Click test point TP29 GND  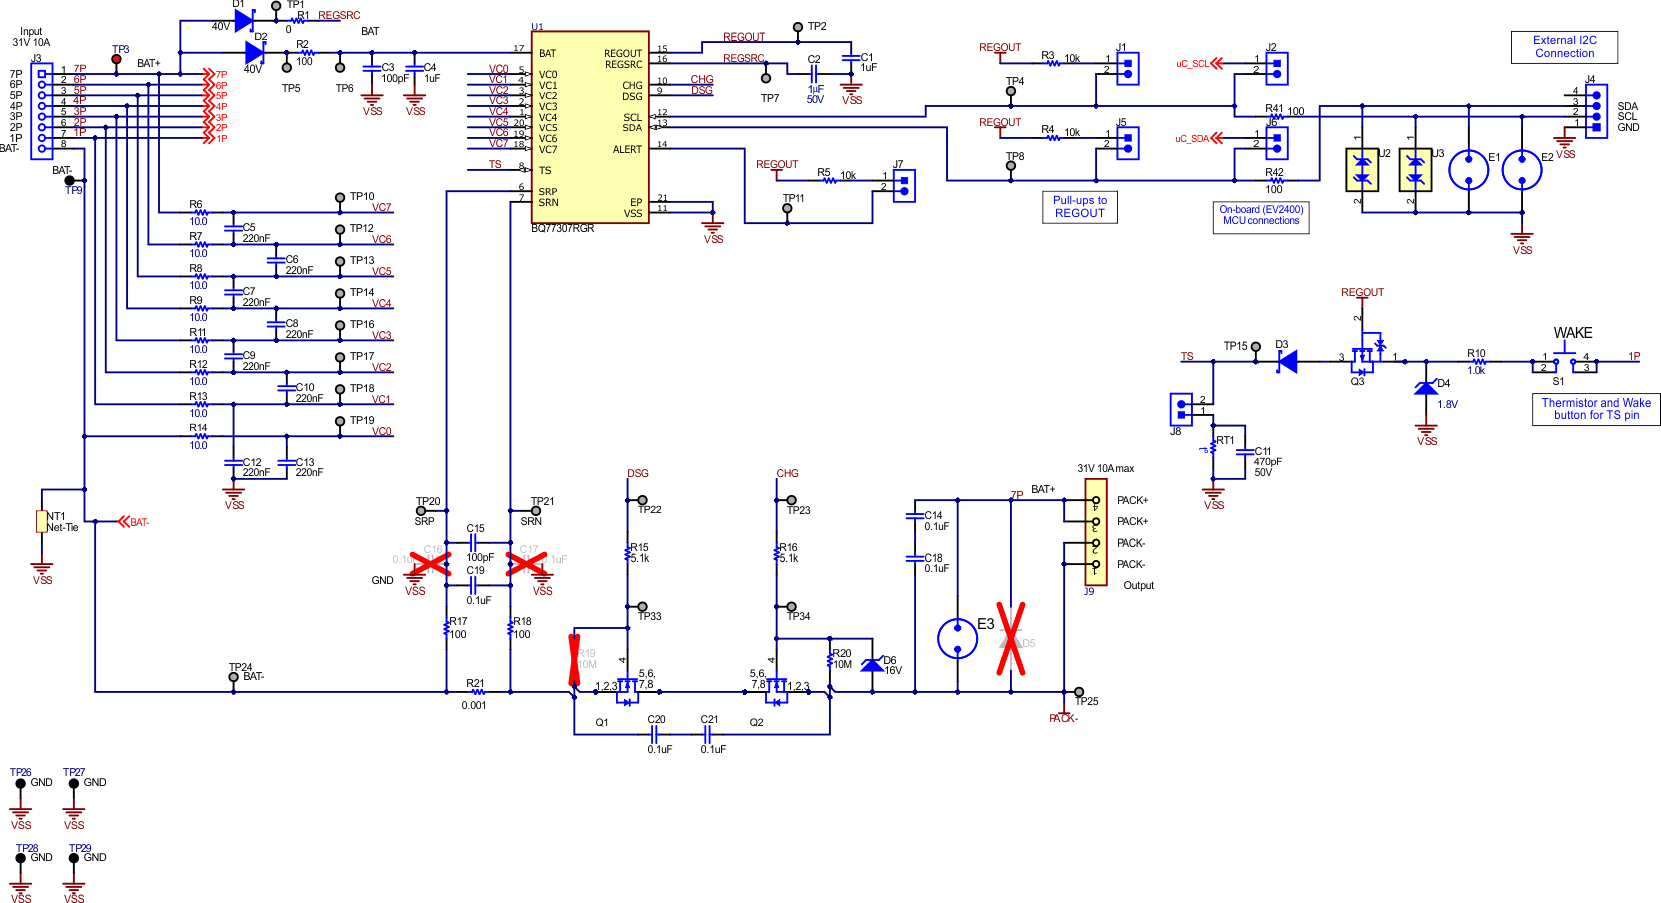tap(74, 858)
